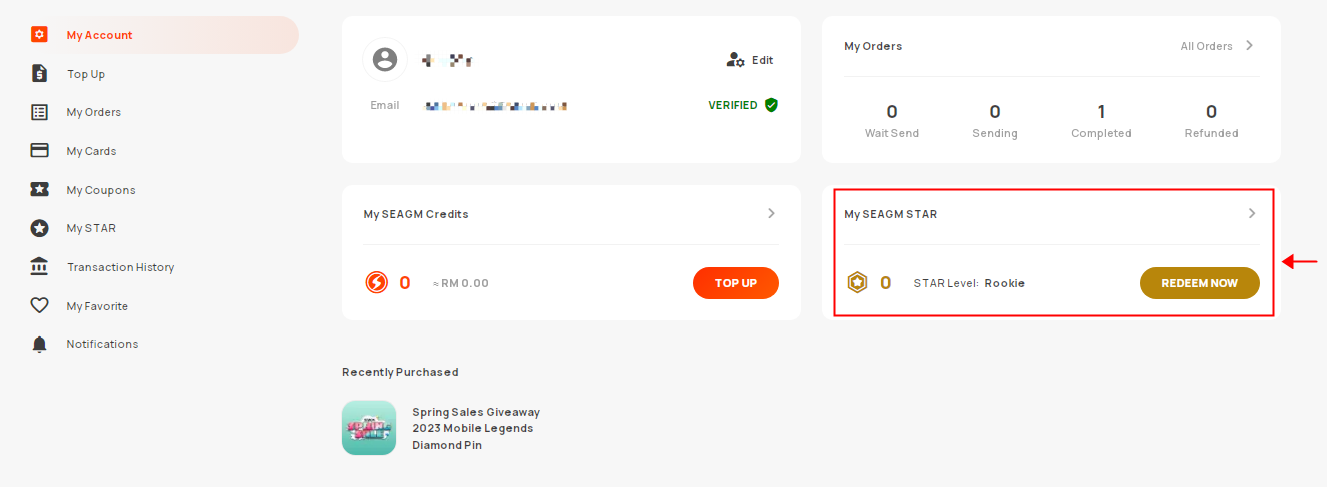This screenshot has height=487, width=1327.
Task: Click the My Account gear icon
Action: [39, 35]
